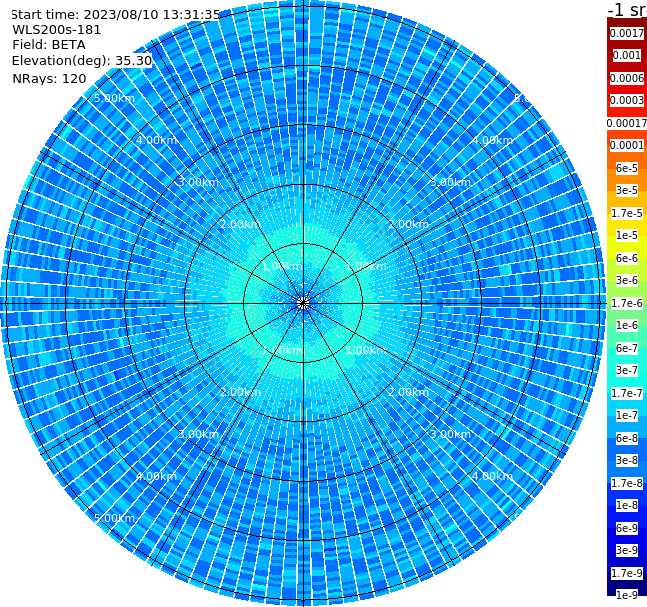Select the 2.00km range label in southeast quadrant
The image size is (647, 607).
point(408,392)
